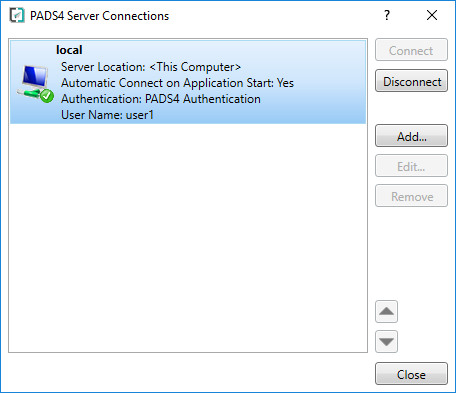Click the Automatic Connect on Application Start line
The width and height of the screenshot is (456, 393).
tap(177, 83)
